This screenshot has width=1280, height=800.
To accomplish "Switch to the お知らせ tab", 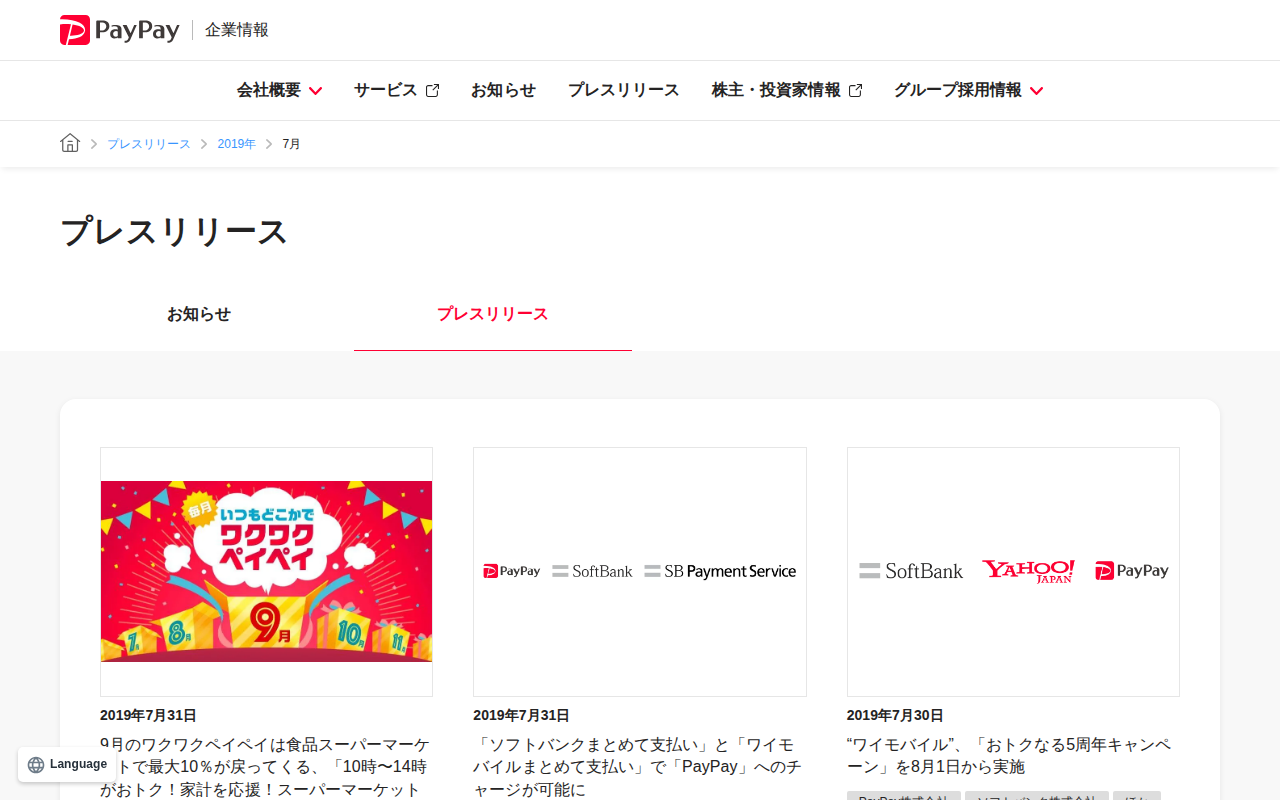I will coord(199,314).
